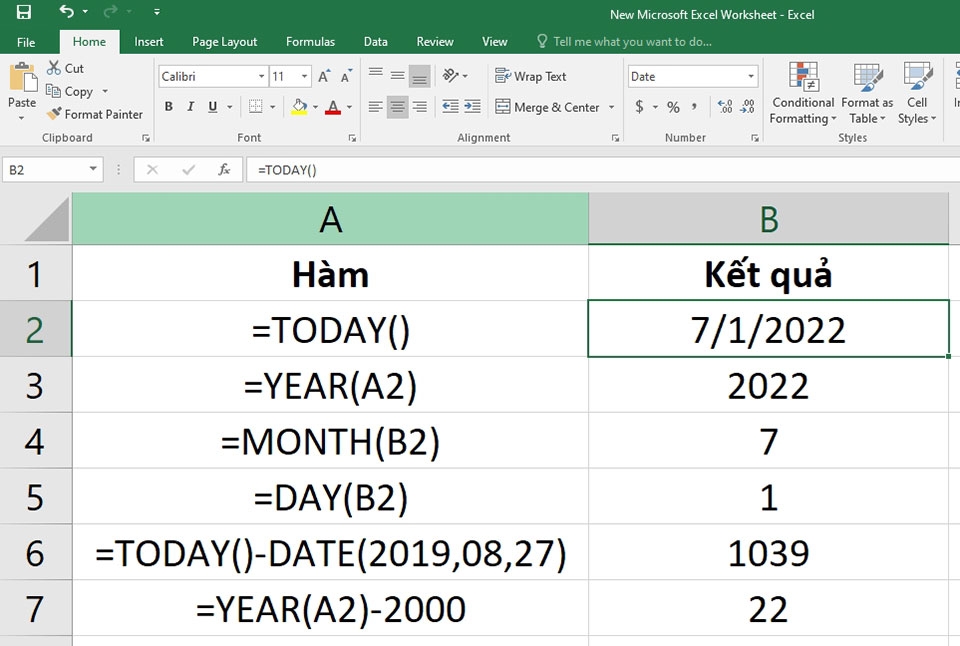Switch to the View tab
Screen dimensions: 960x646
tap(494, 42)
